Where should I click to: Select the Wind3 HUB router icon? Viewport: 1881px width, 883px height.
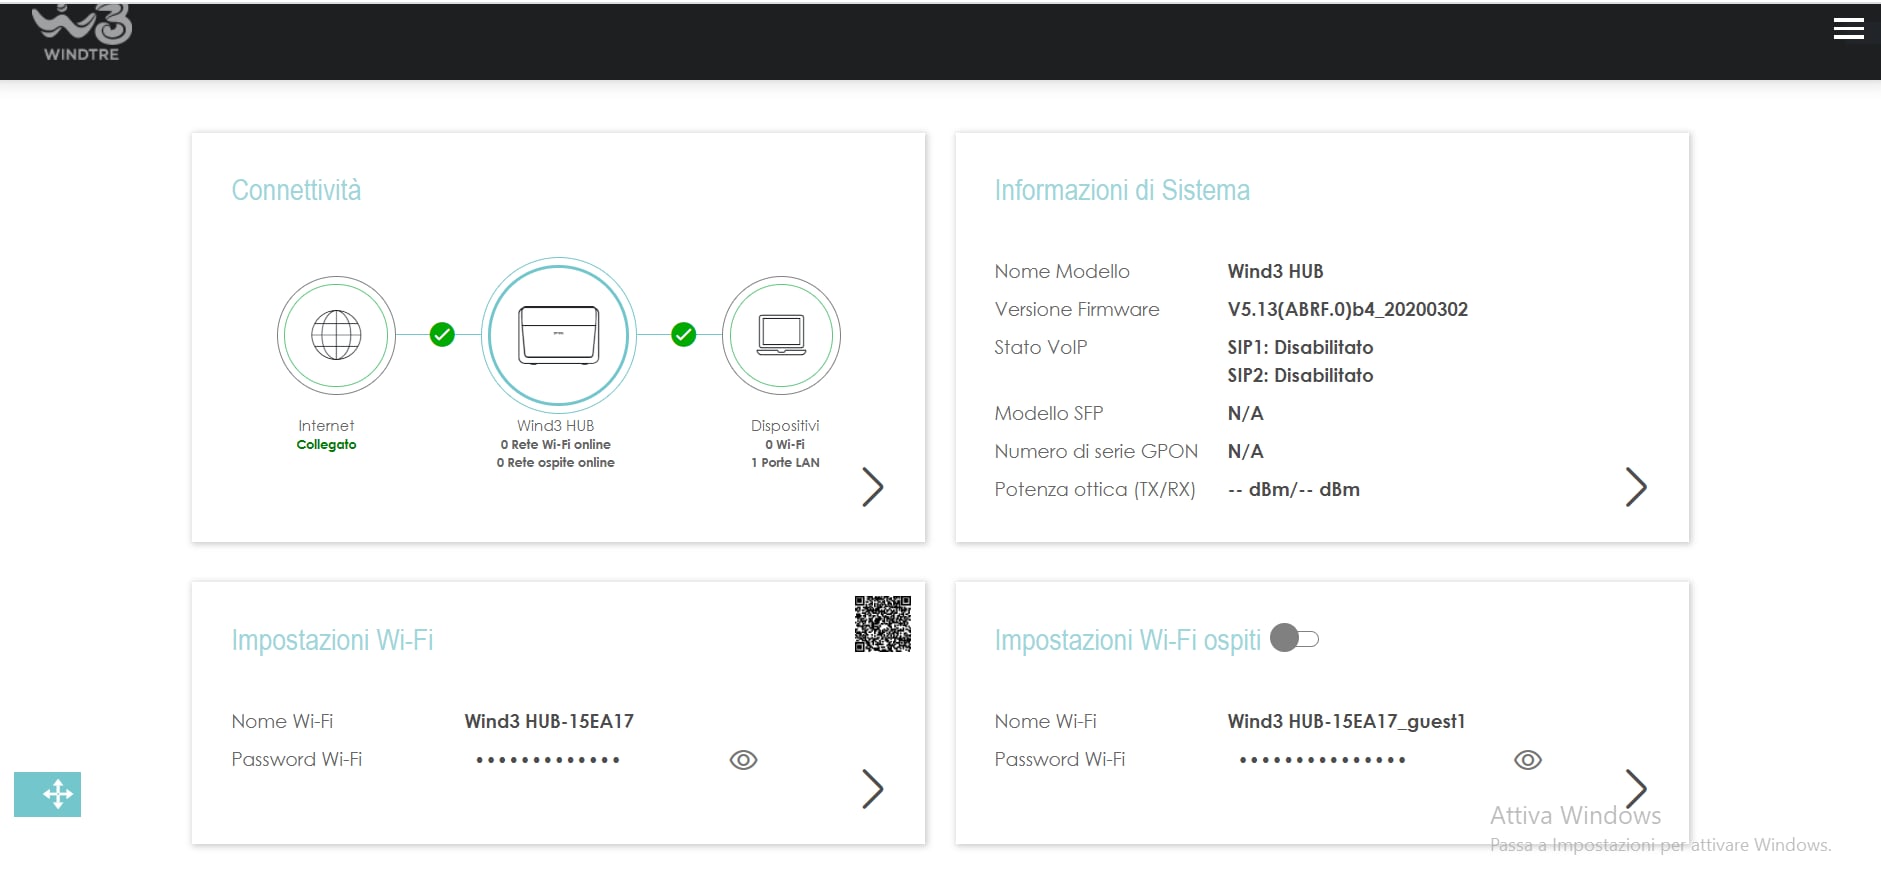coord(559,335)
